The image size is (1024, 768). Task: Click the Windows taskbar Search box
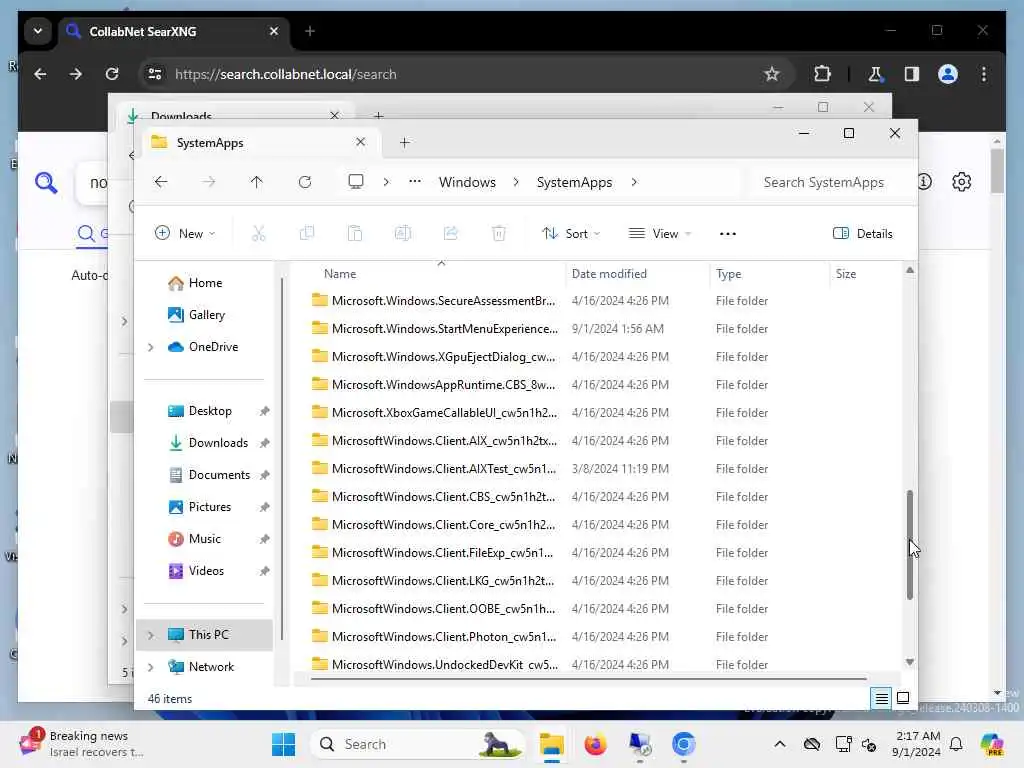coord(419,744)
